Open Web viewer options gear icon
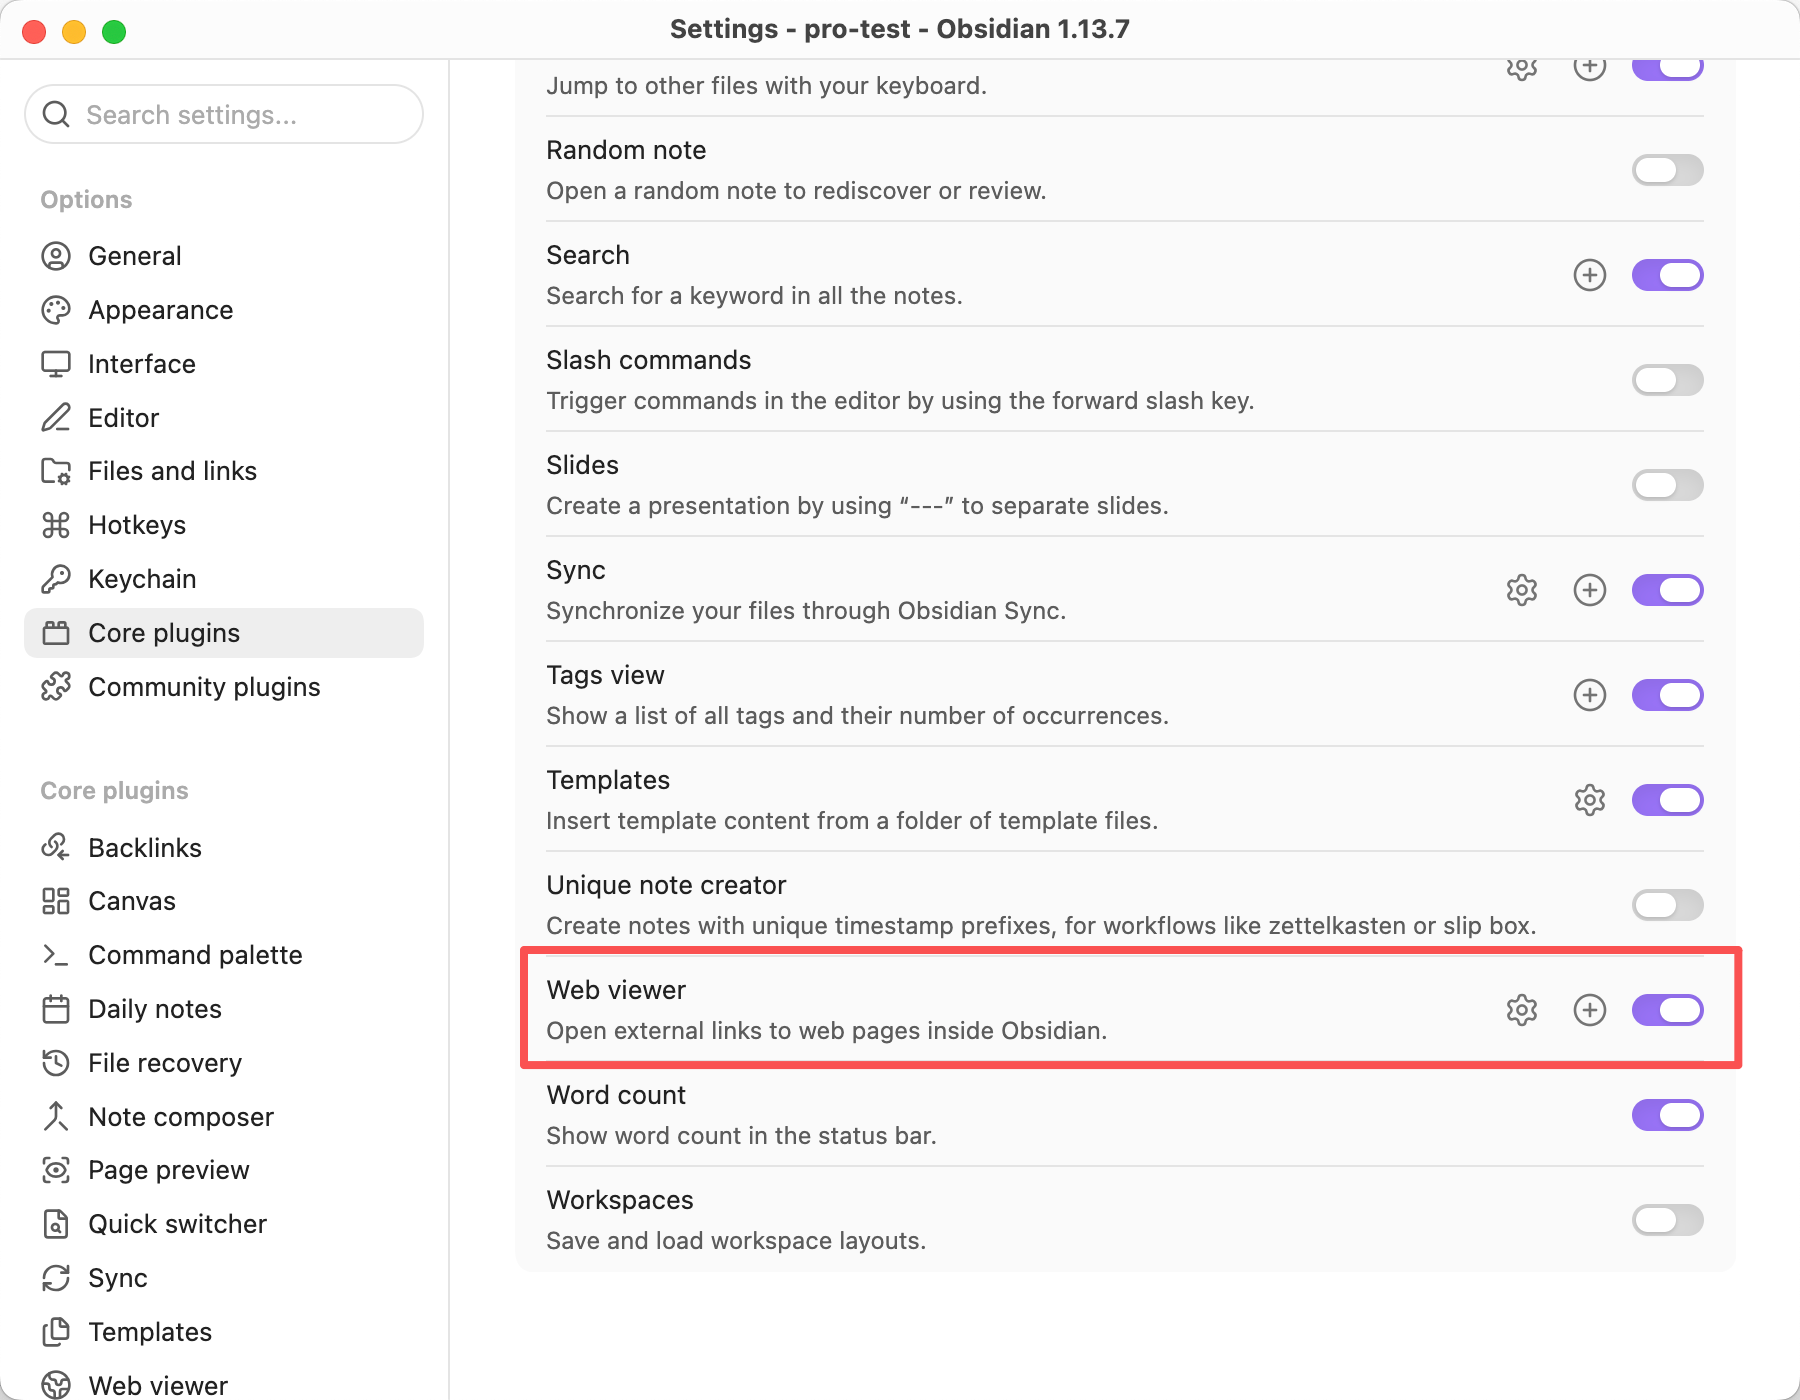Viewport: 1800px width, 1400px height. (1521, 1010)
